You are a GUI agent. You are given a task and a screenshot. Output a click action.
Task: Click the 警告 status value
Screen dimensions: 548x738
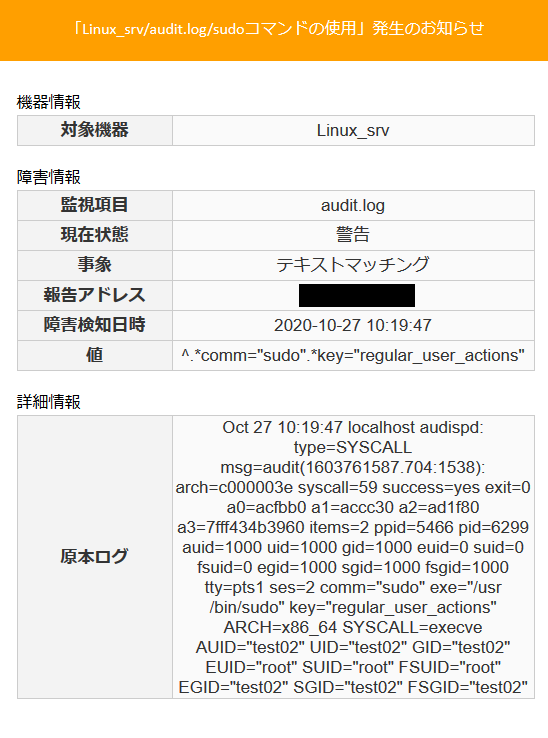pyautogui.click(x=353, y=235)
